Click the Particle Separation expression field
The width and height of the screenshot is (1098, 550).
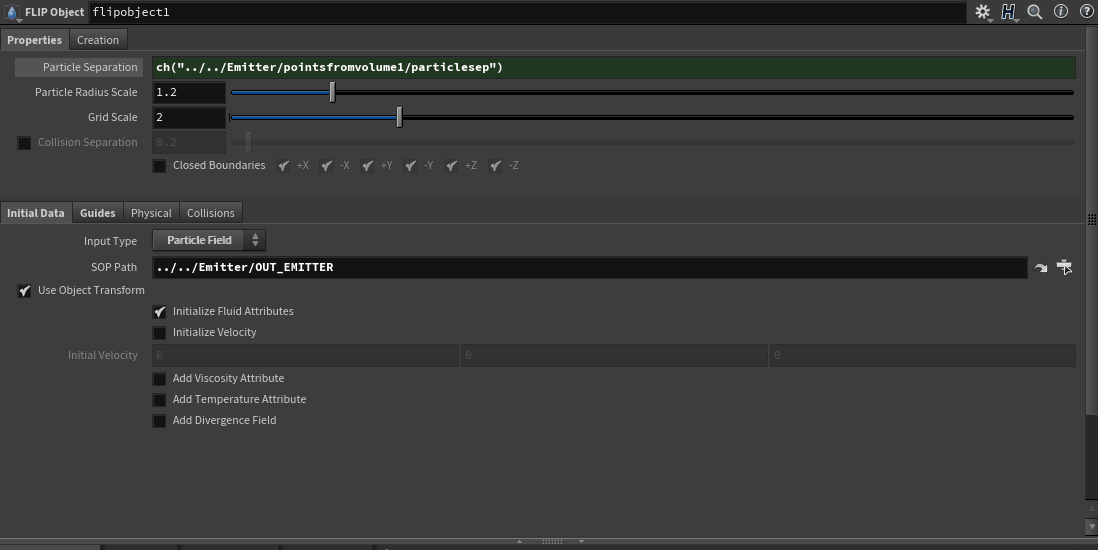pyautogui.click(x=614, y=67)
